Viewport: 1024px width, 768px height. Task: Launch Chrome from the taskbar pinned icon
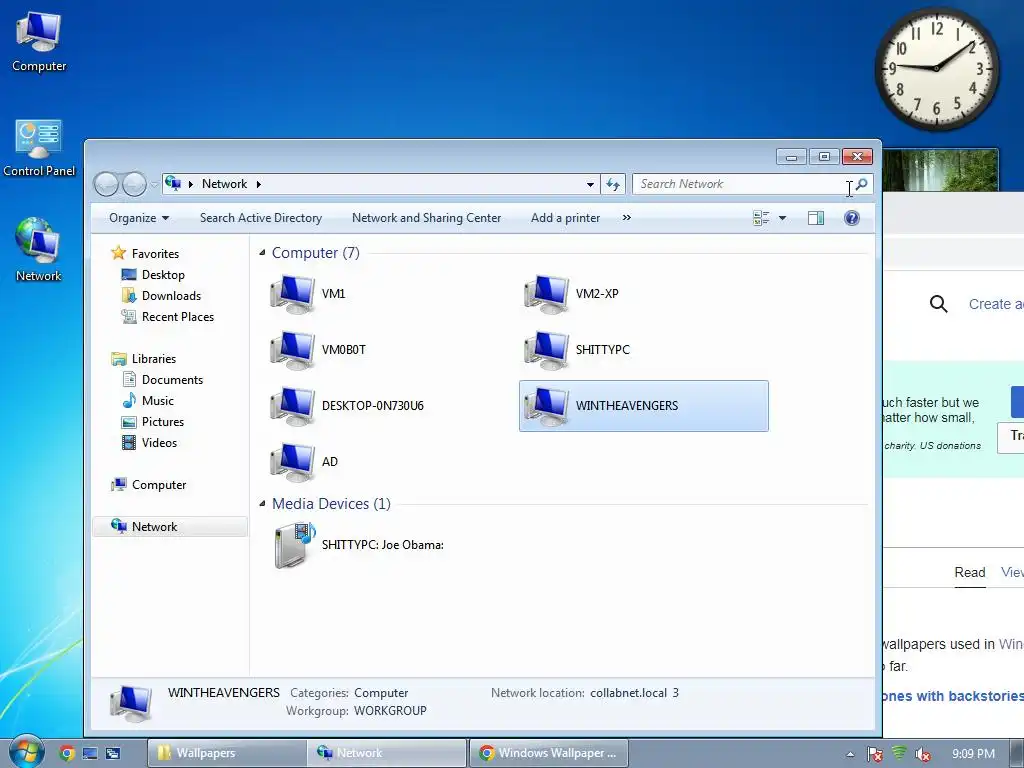pos(67,753)
